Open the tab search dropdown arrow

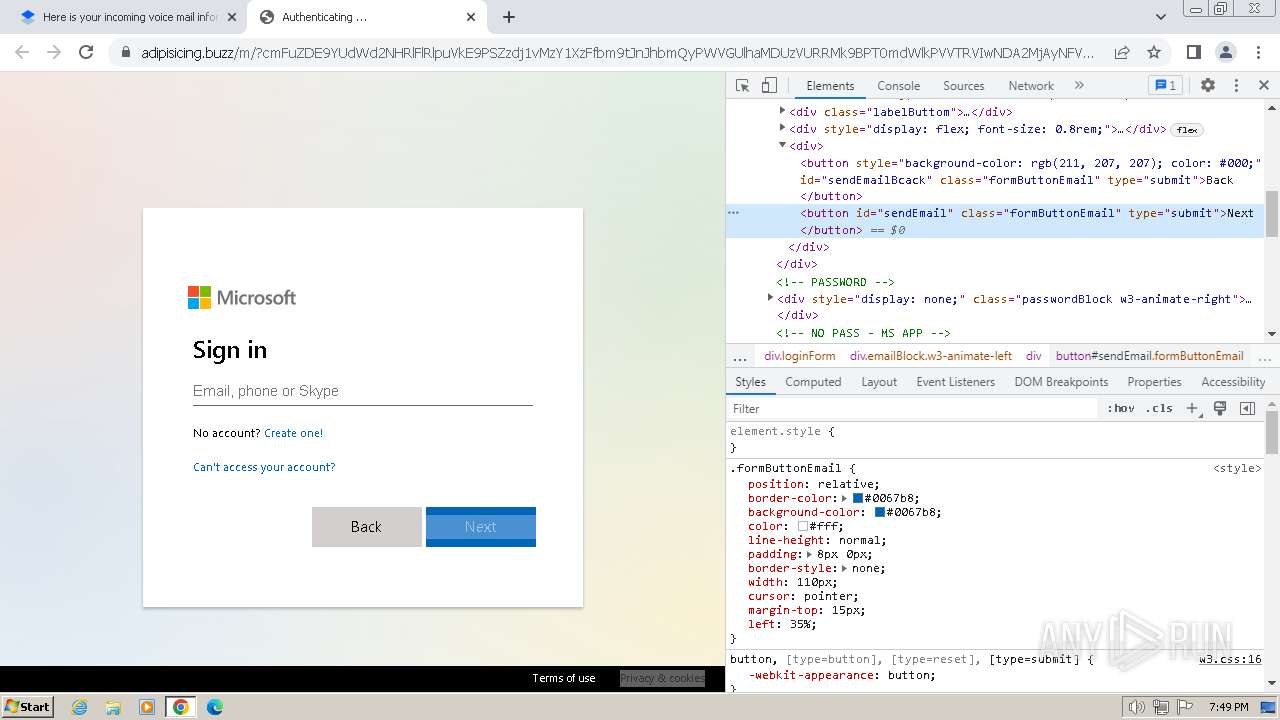[x=1160, y=17]
